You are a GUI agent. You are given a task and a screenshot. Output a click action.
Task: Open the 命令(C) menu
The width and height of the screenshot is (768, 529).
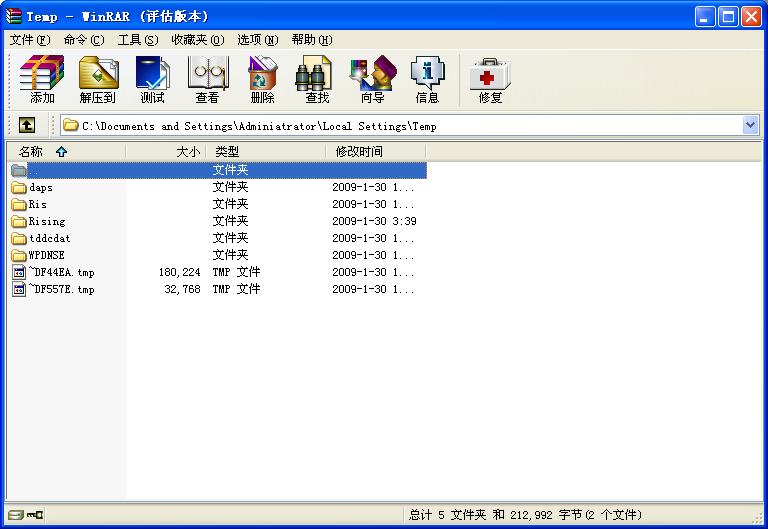pyautogui.click(x=84, y=40)
